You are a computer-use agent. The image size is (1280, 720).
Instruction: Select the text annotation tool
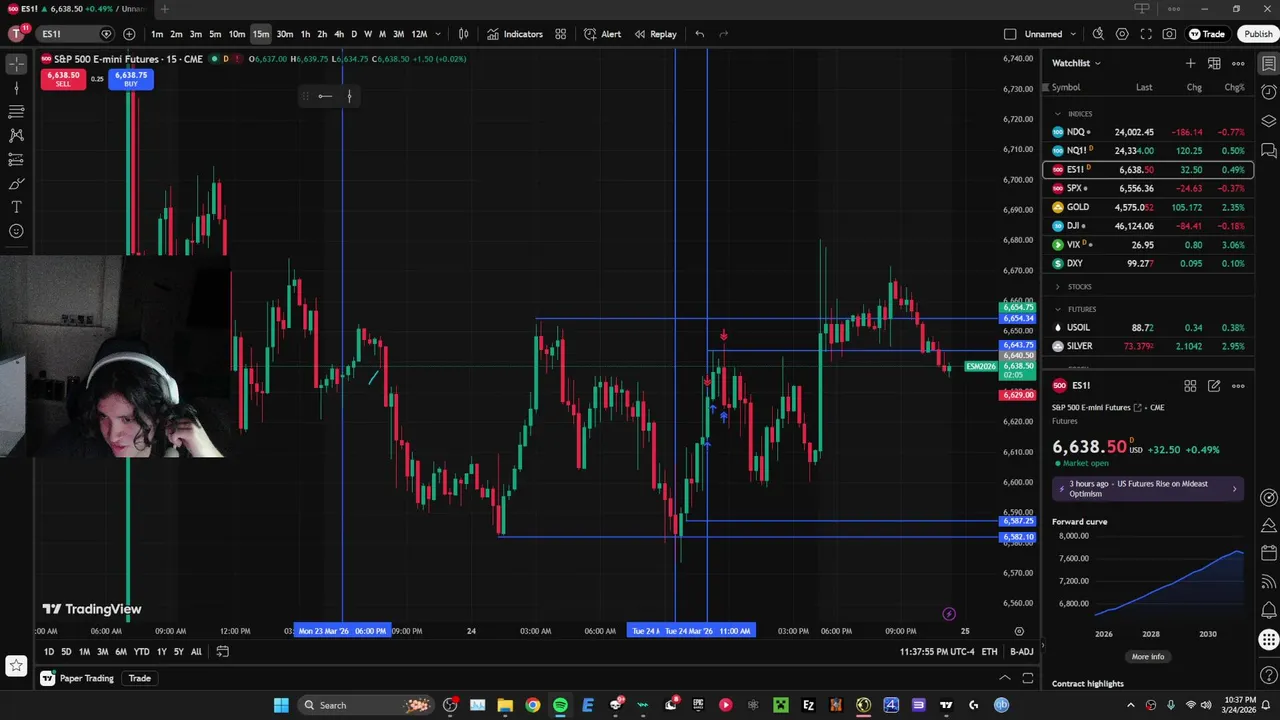[x=16, y=207]
